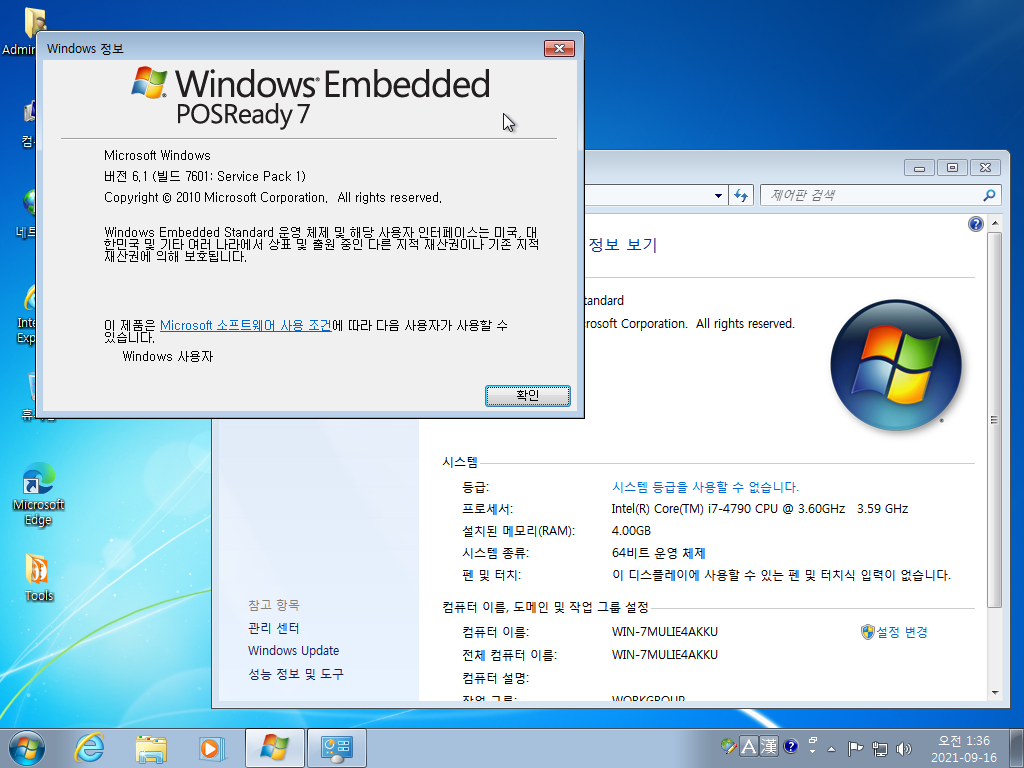Open network status tray icon

[880, 748]
